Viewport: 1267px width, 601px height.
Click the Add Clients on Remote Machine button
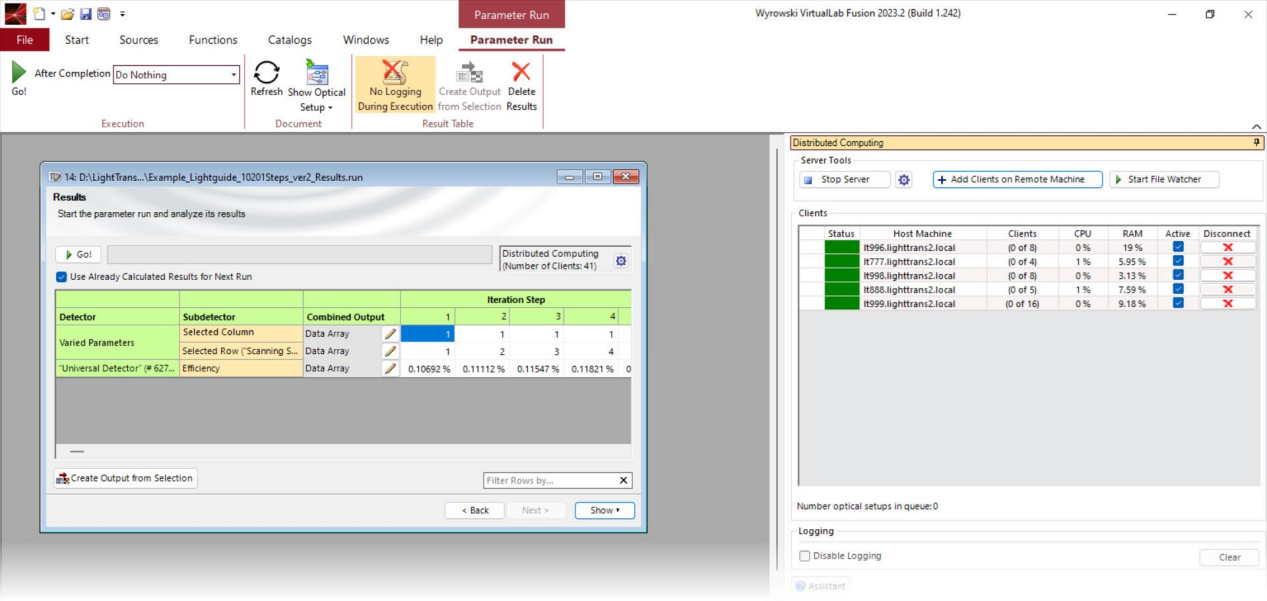pyautogui.click(x=1017, y=180)
